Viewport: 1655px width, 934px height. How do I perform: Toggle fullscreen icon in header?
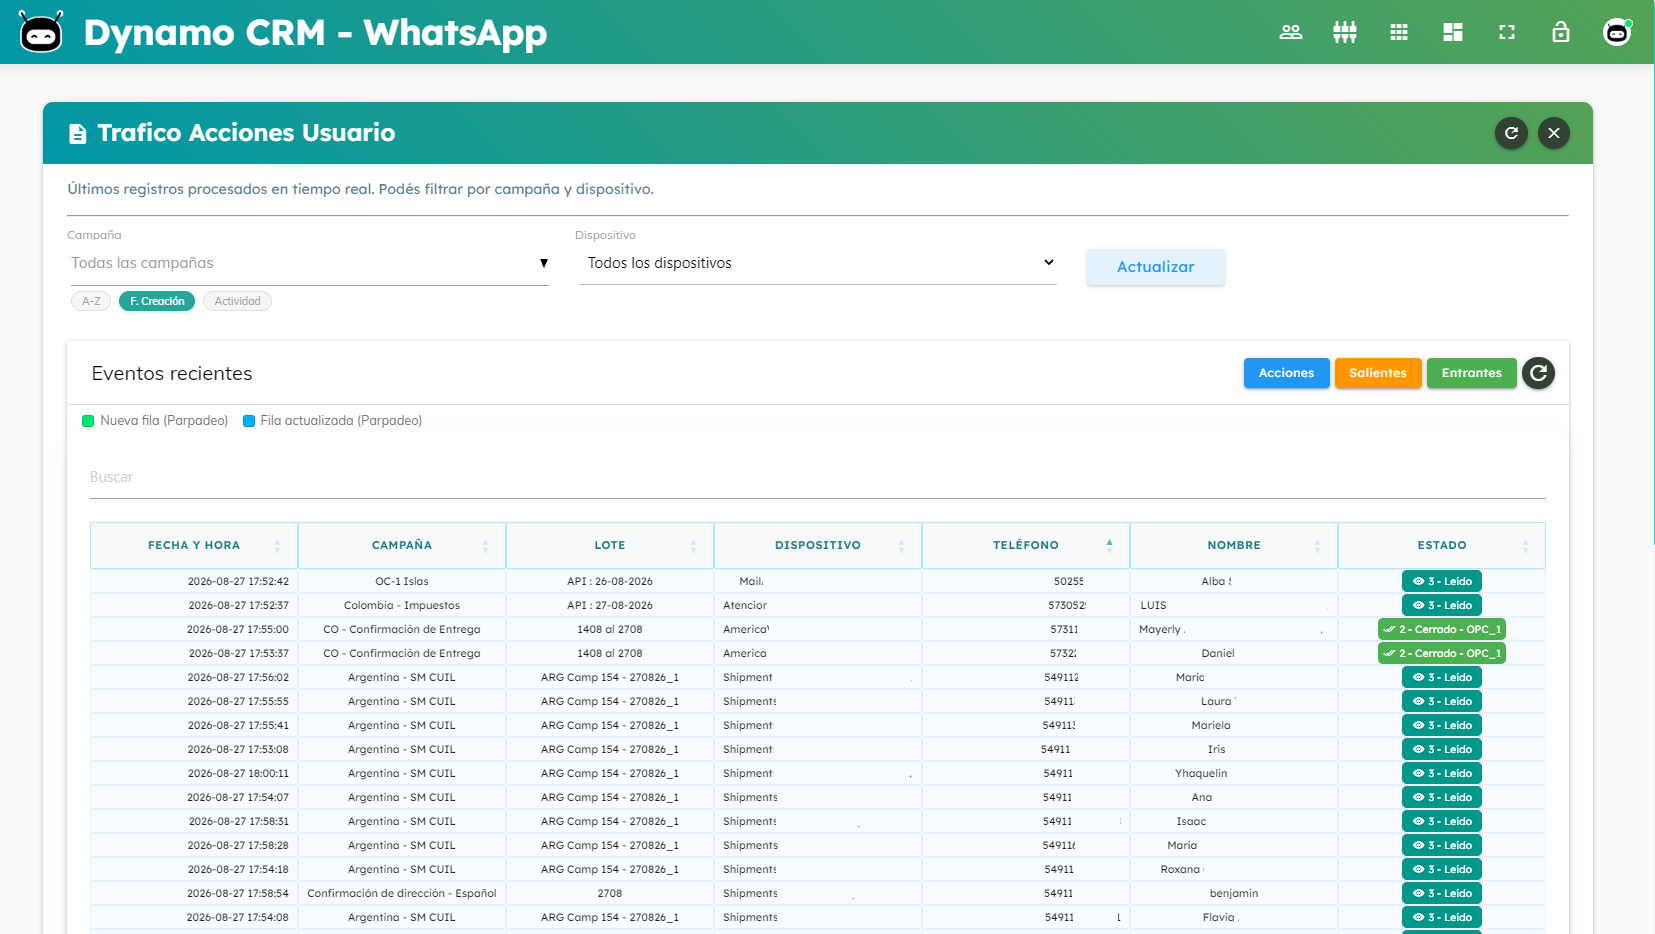tap(1507, 32)
